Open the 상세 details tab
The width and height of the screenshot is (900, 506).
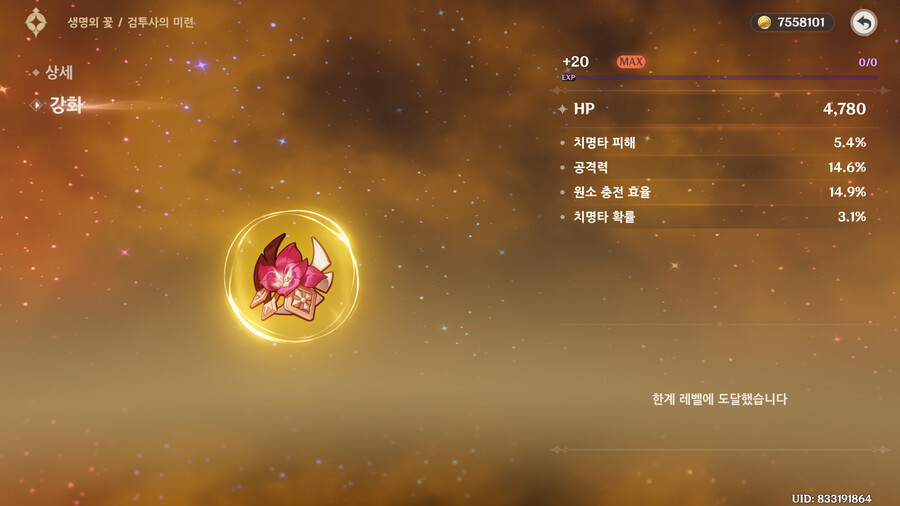(59, 72)
